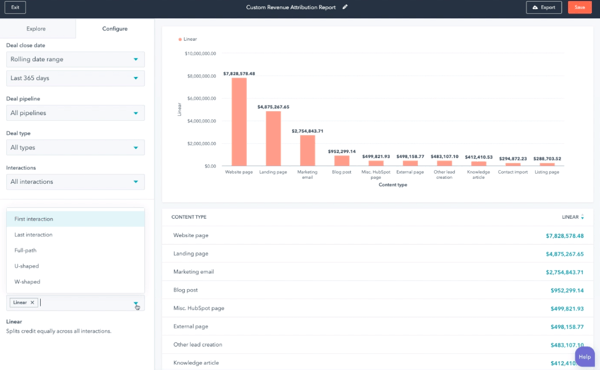This screenshot has height=370, width=600.
Task: Click the Landing page bar in chart
Action: (273, 139)
